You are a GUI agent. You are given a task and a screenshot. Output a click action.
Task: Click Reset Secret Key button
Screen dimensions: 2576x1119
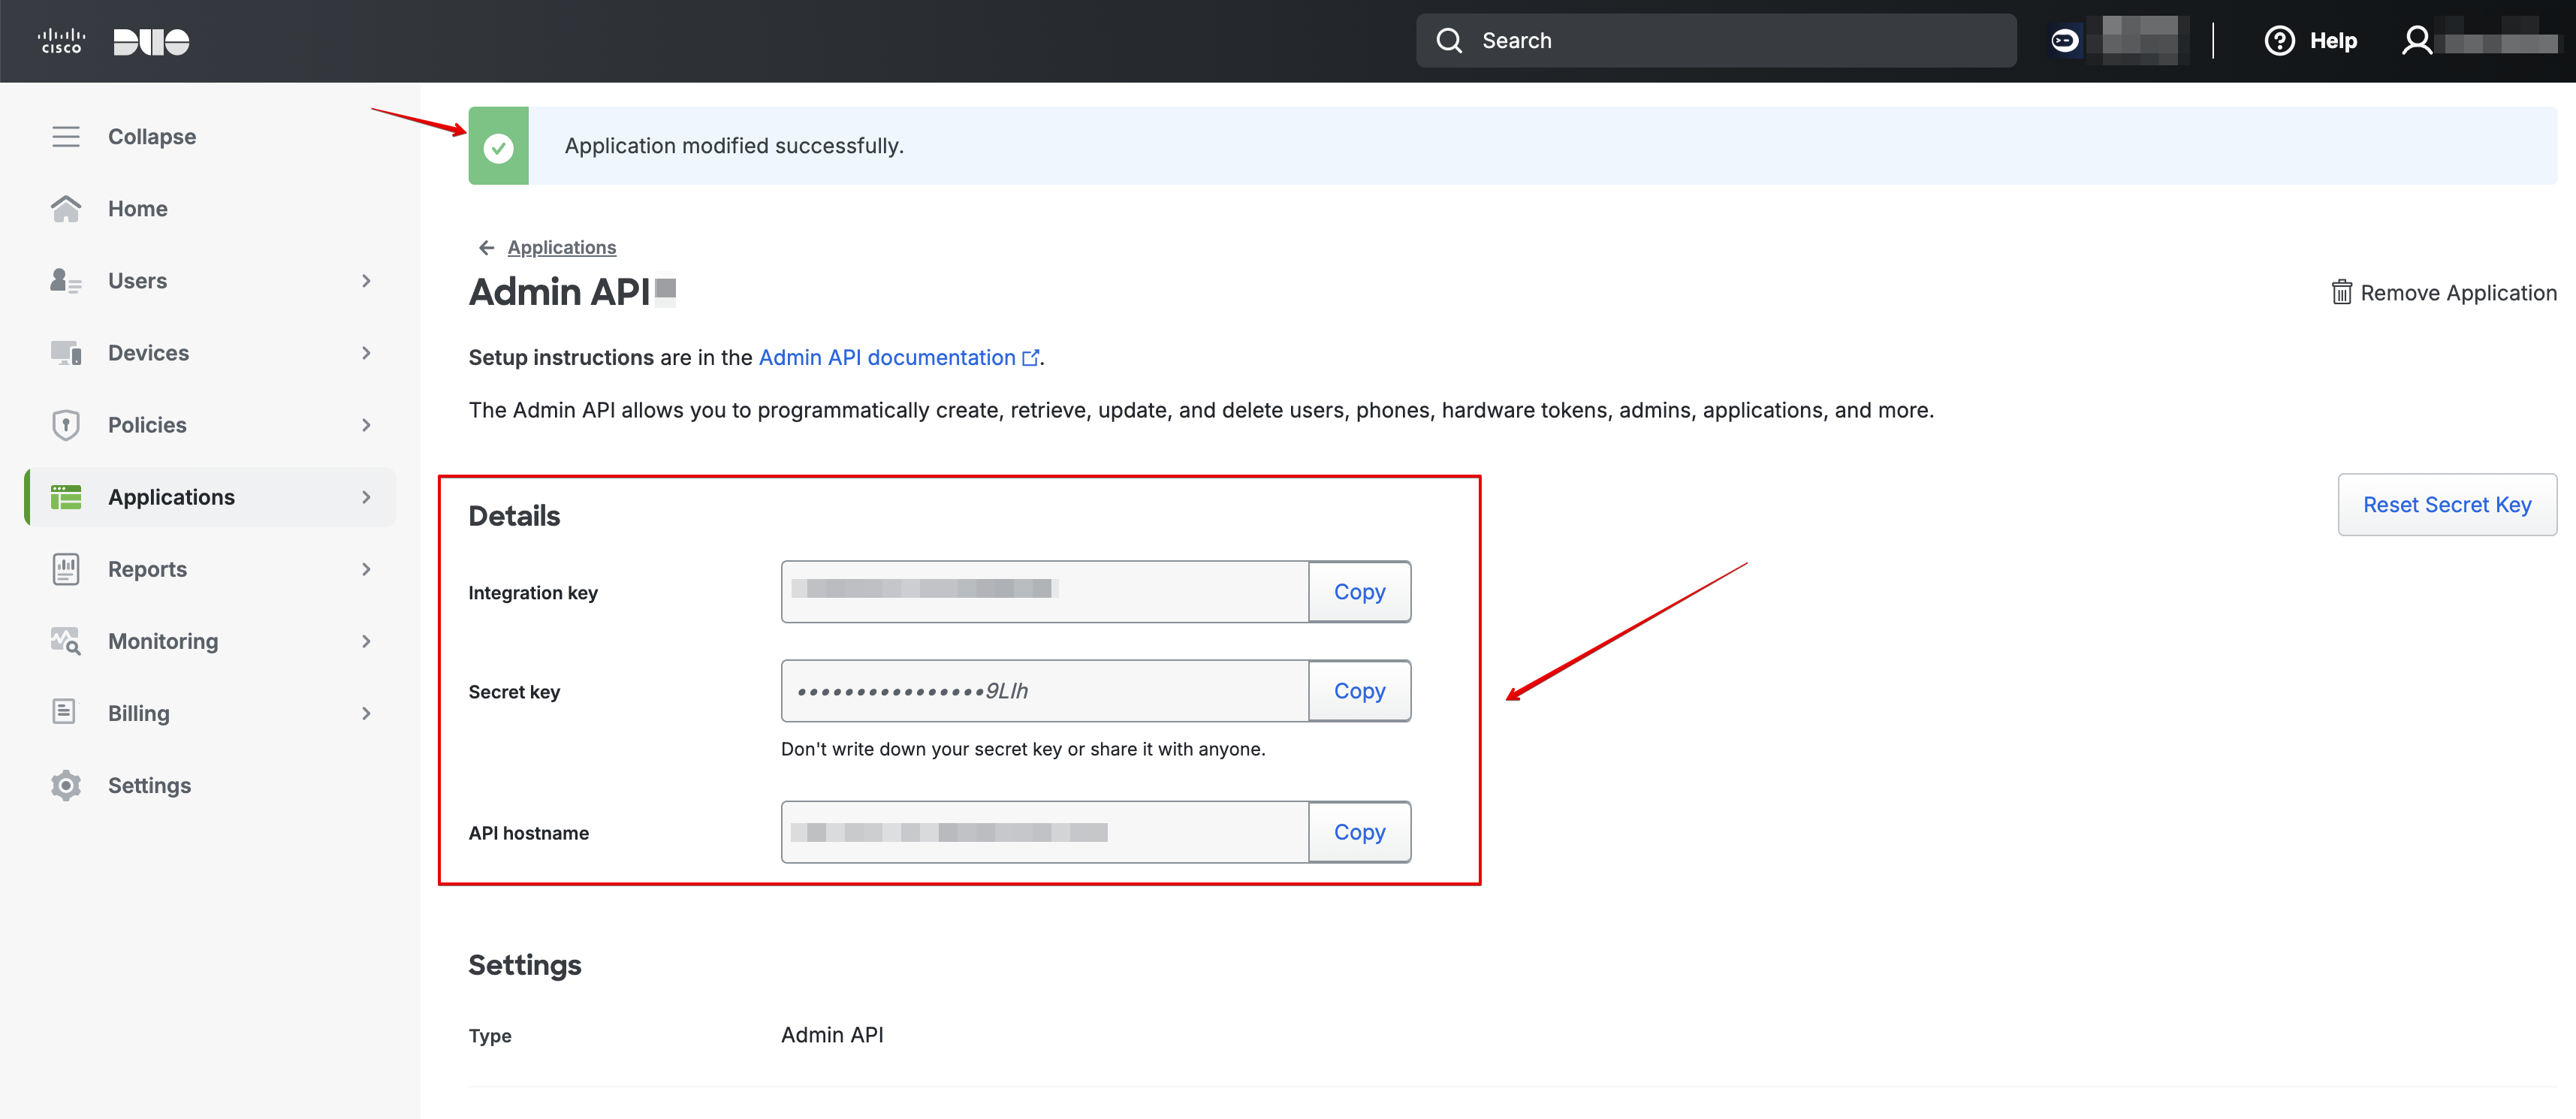point(2446,505)
